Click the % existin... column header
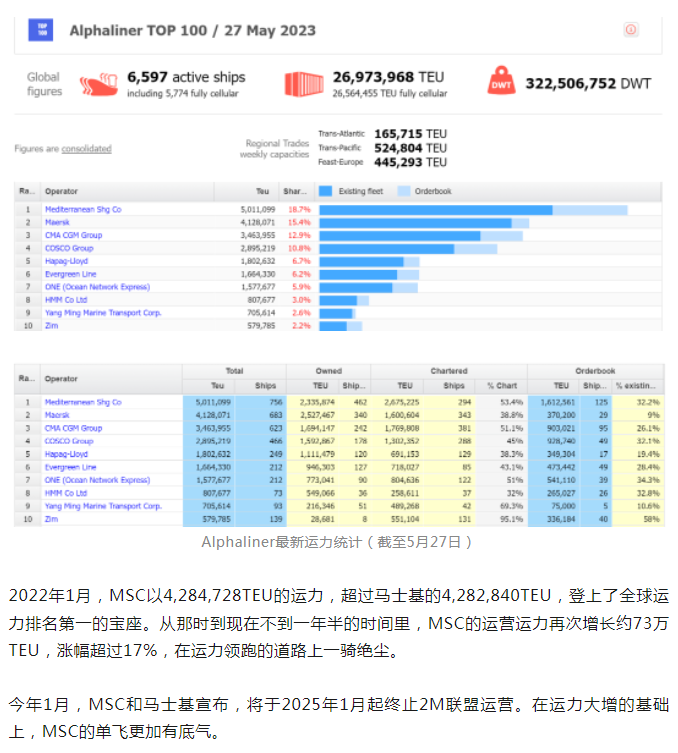 click(x=636, y=386)
